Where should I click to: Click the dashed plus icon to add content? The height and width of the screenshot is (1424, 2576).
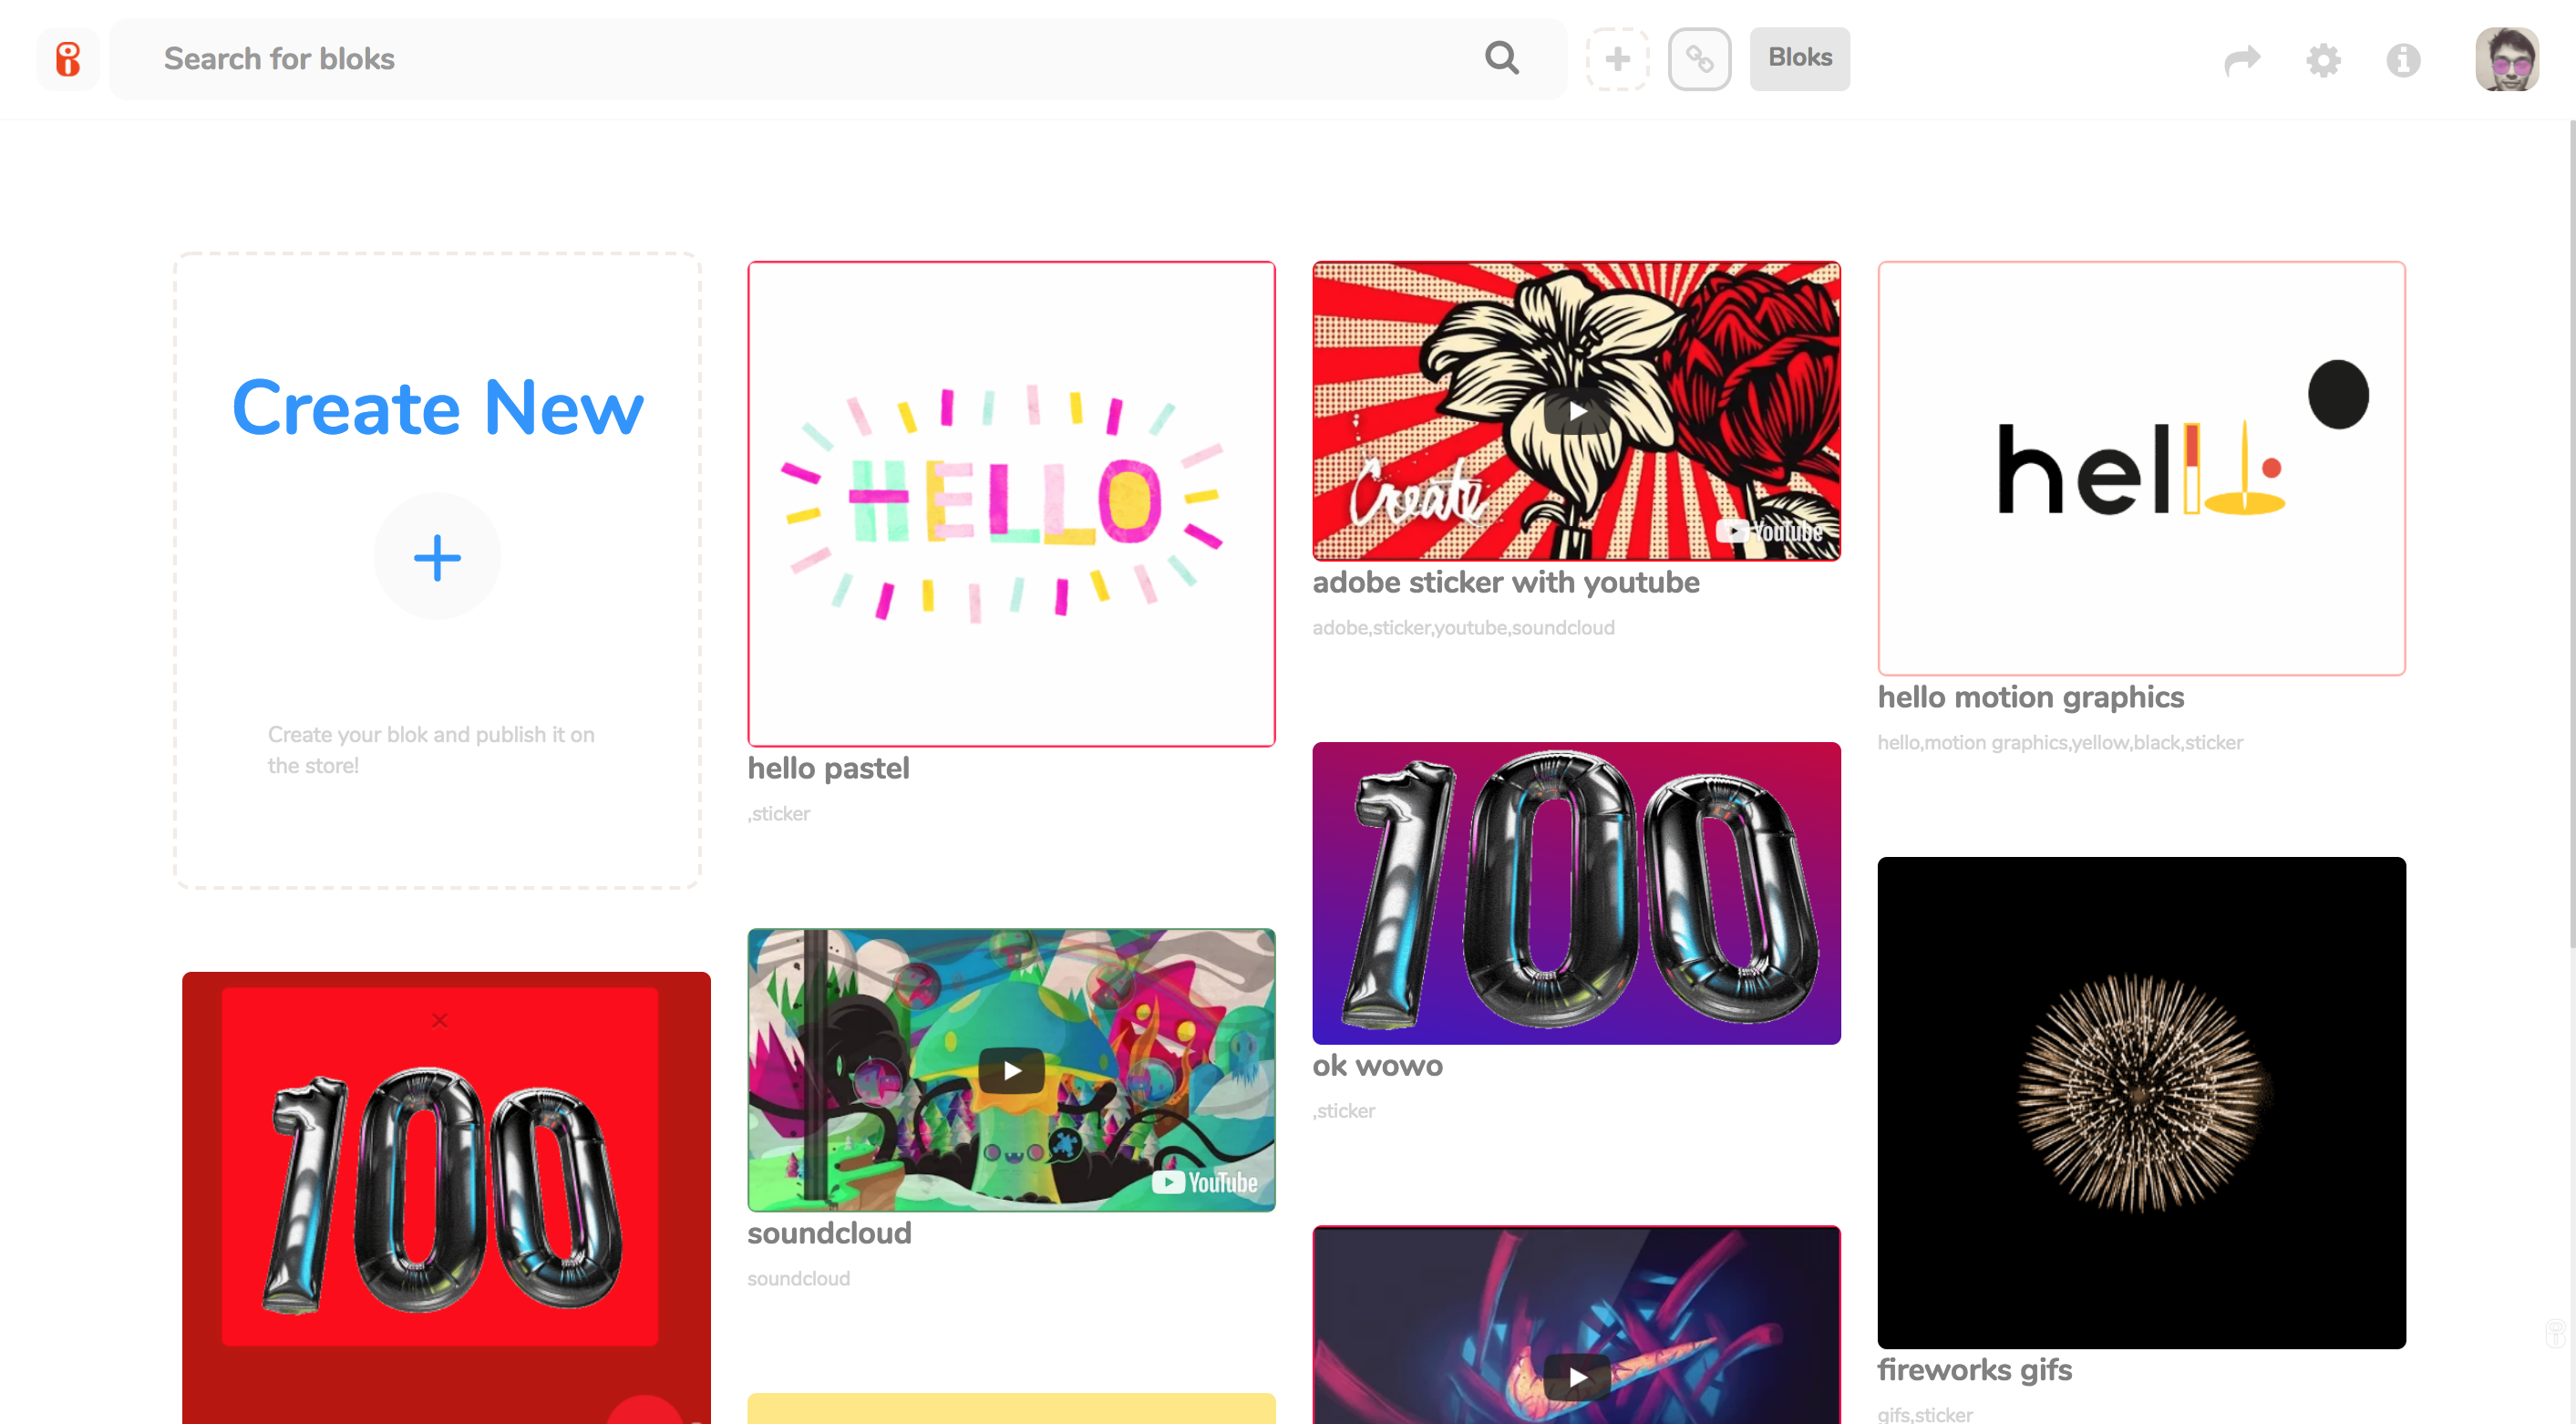pyautogui.click(x=1617, y=59)
